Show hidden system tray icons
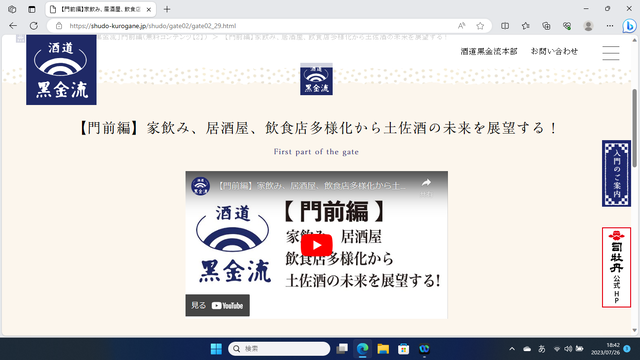 [512, 349]
